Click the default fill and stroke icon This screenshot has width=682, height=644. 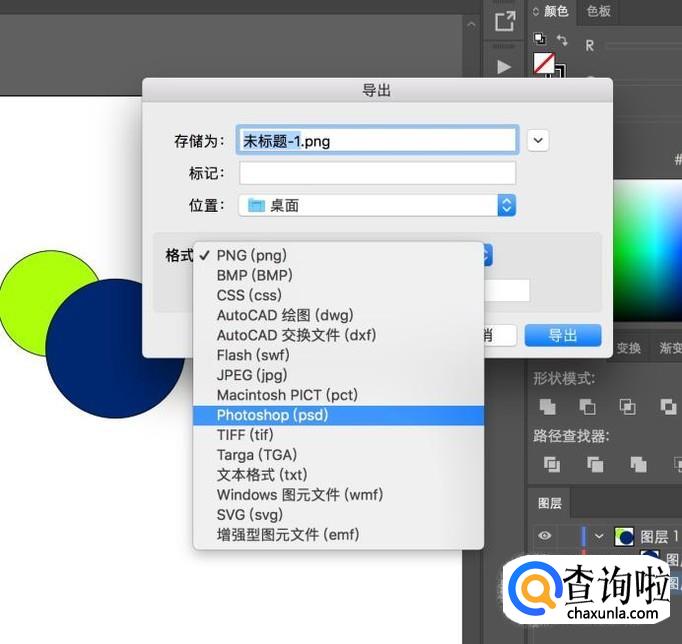[x=540, y=39]
